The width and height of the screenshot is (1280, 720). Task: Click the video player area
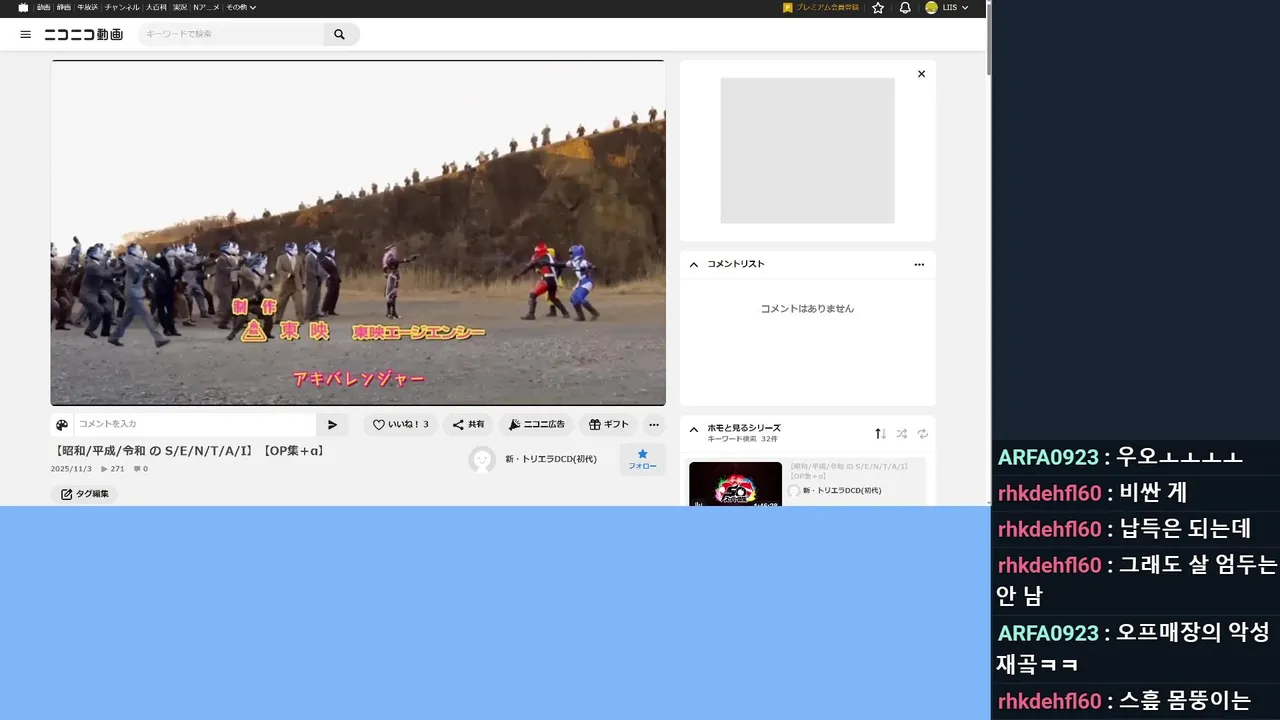click(x=358, y=233)
